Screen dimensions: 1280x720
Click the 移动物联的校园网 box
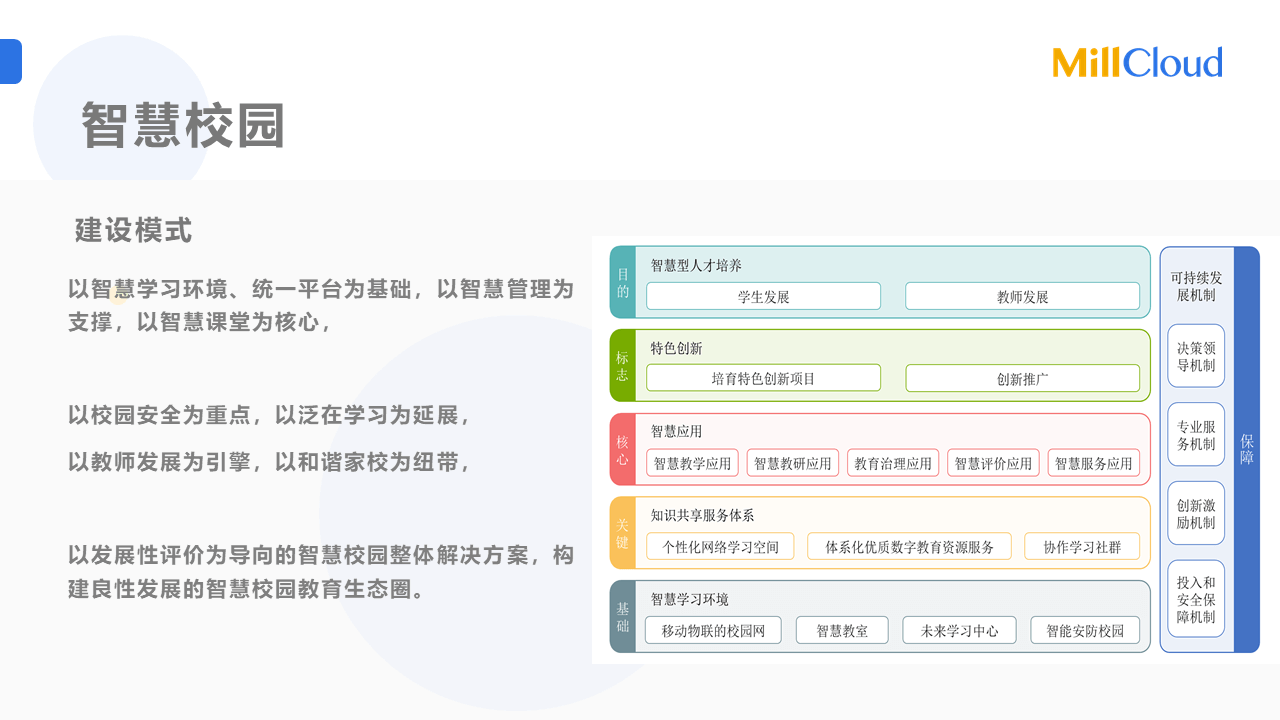[x=713, y=630]
